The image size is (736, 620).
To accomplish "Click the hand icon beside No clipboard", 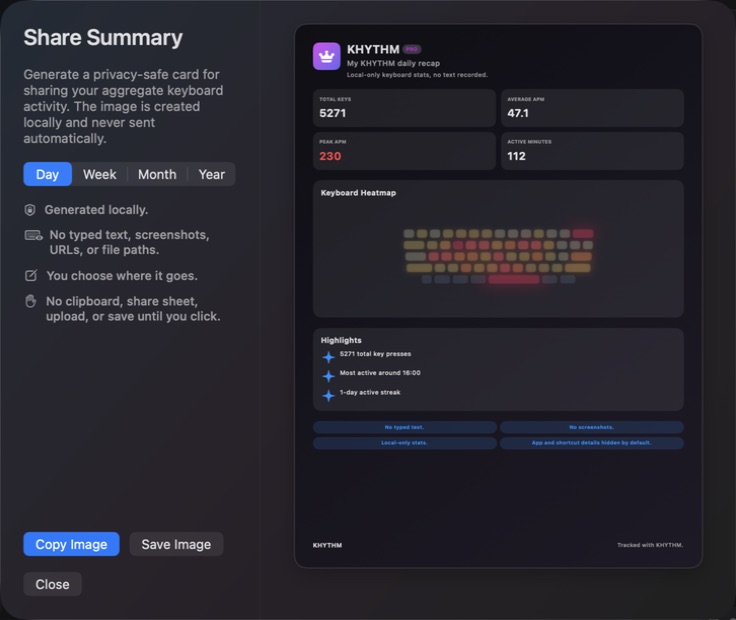I will (31, 301).
